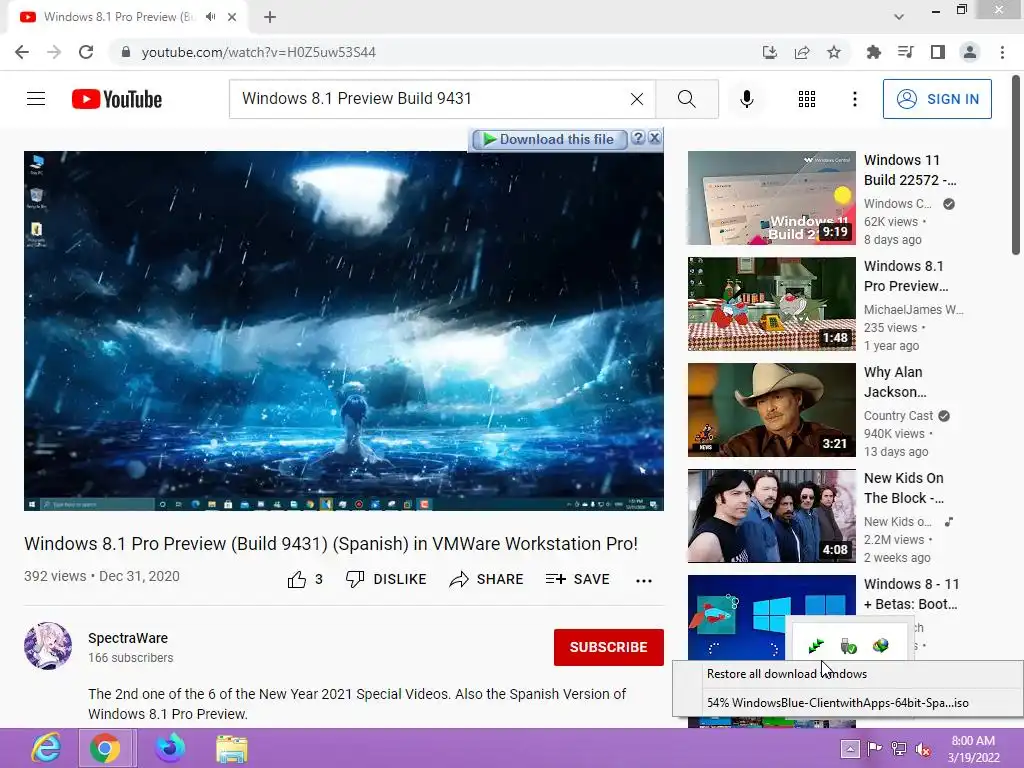Click the install app icon in address bar

point(770,52)
